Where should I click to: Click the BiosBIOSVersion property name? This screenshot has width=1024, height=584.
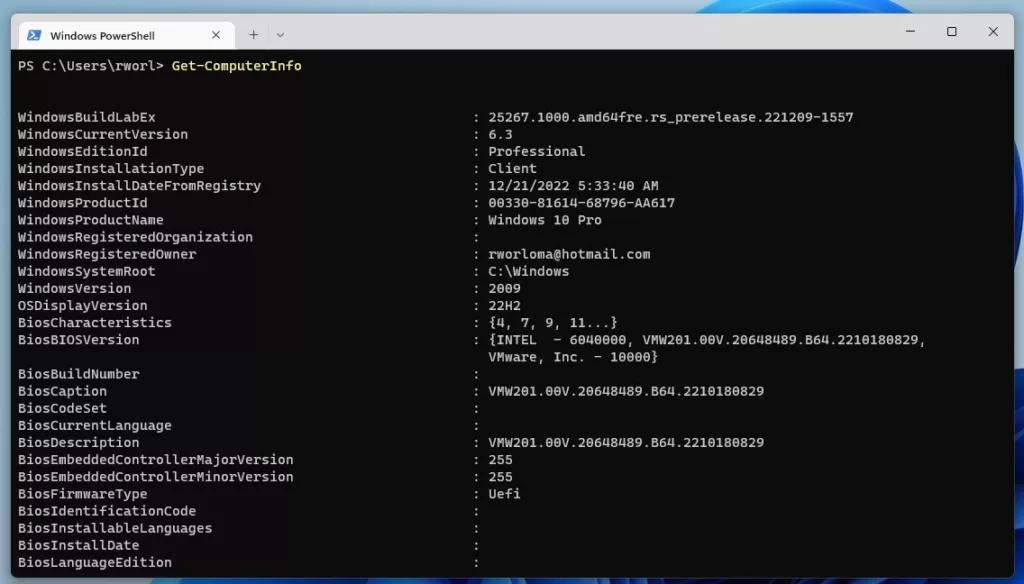[x=78, y=340]
